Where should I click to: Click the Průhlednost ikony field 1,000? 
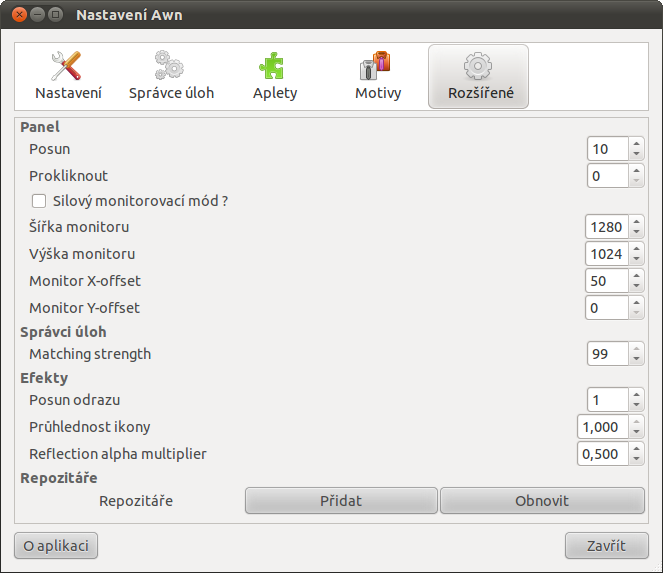(x=603, y=427)
